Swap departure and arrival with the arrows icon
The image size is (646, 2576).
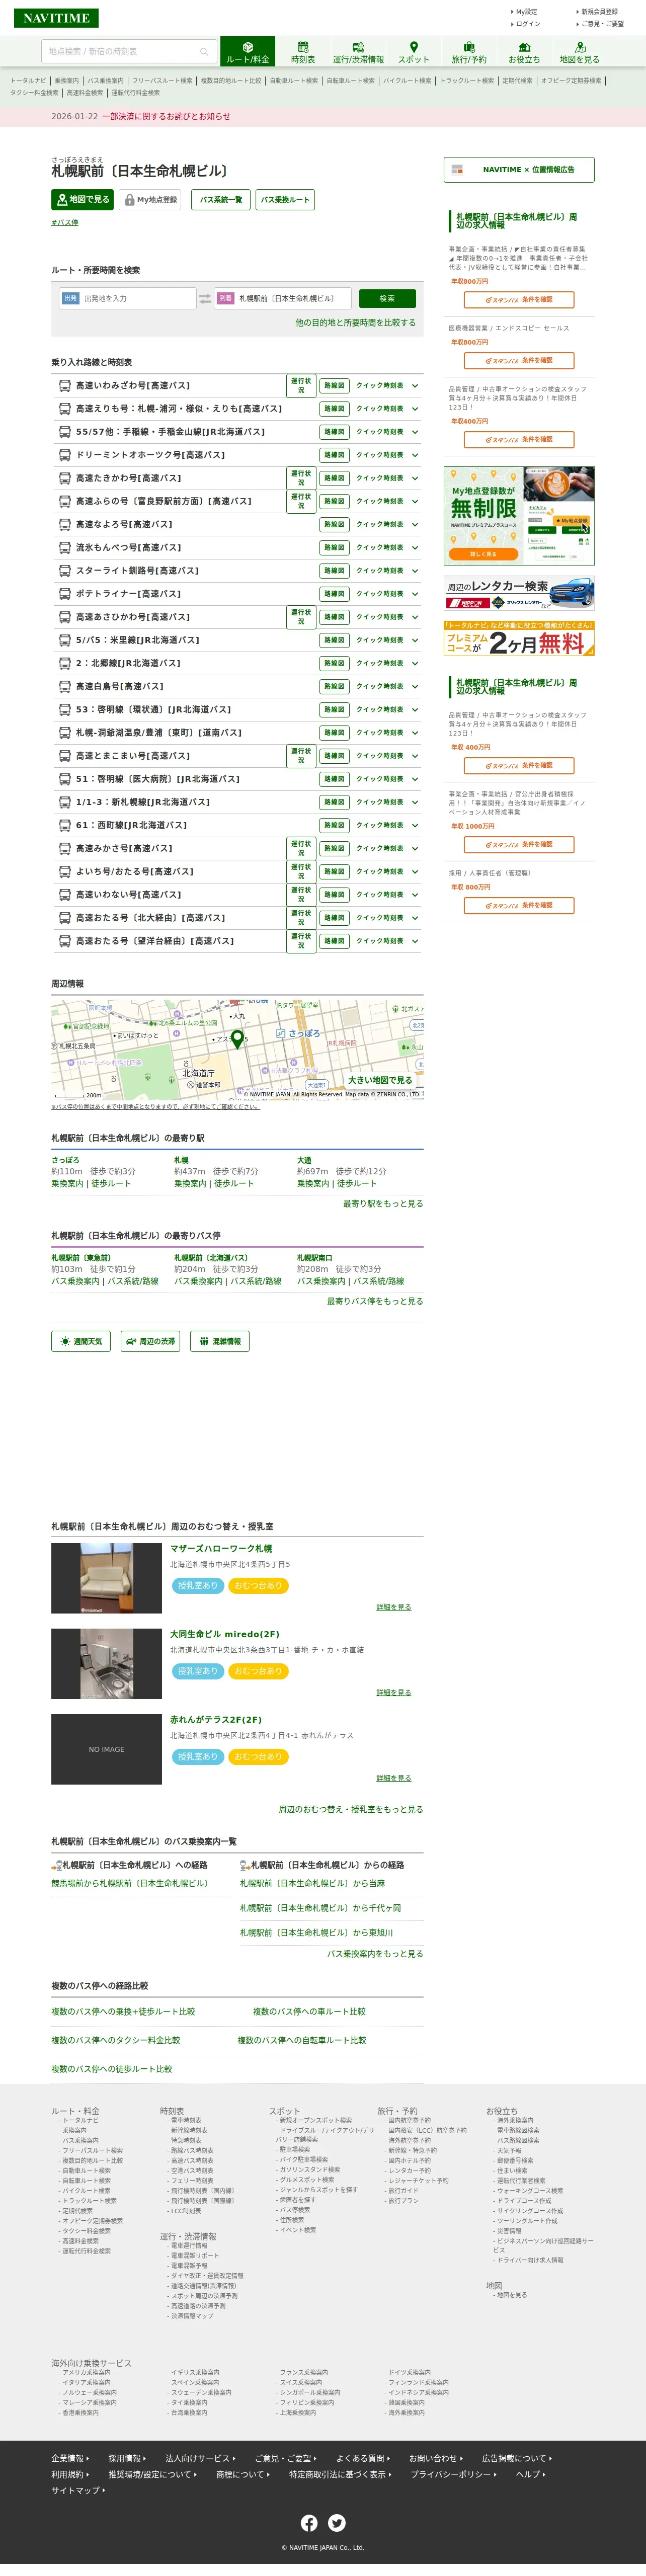(x=205, y=298)
